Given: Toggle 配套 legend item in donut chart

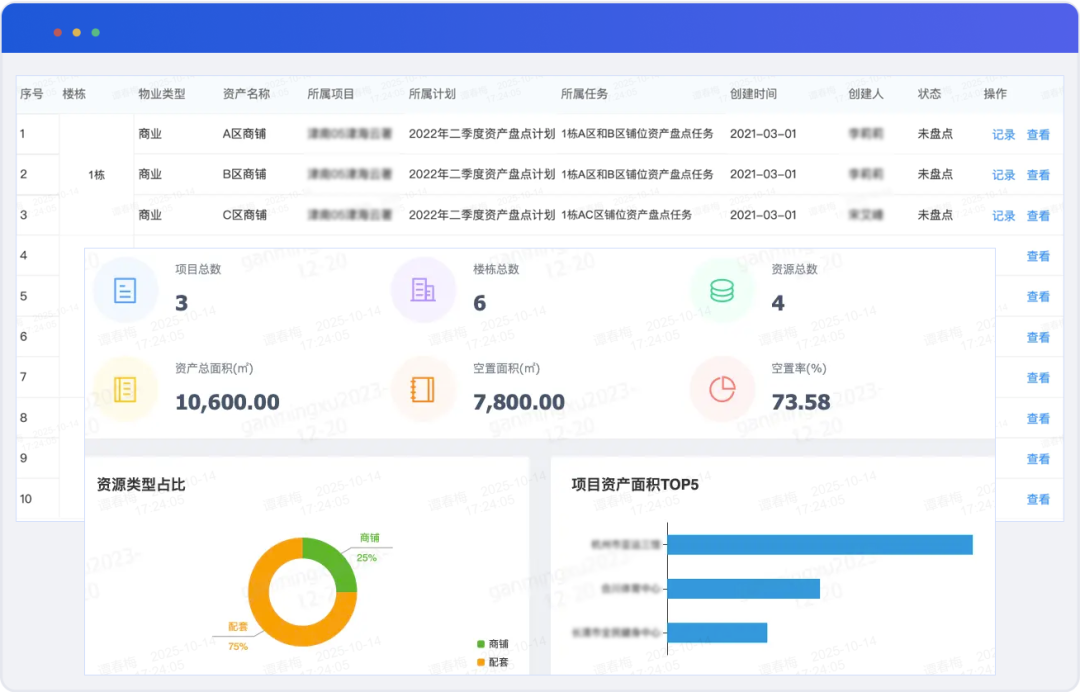Looking at the screenshot, I should point(491,662).
